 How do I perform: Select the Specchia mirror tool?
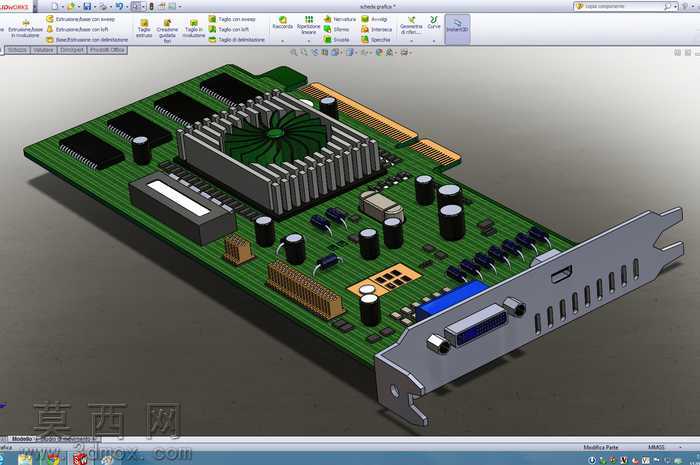pyautogui.click(x=376, y=40)
